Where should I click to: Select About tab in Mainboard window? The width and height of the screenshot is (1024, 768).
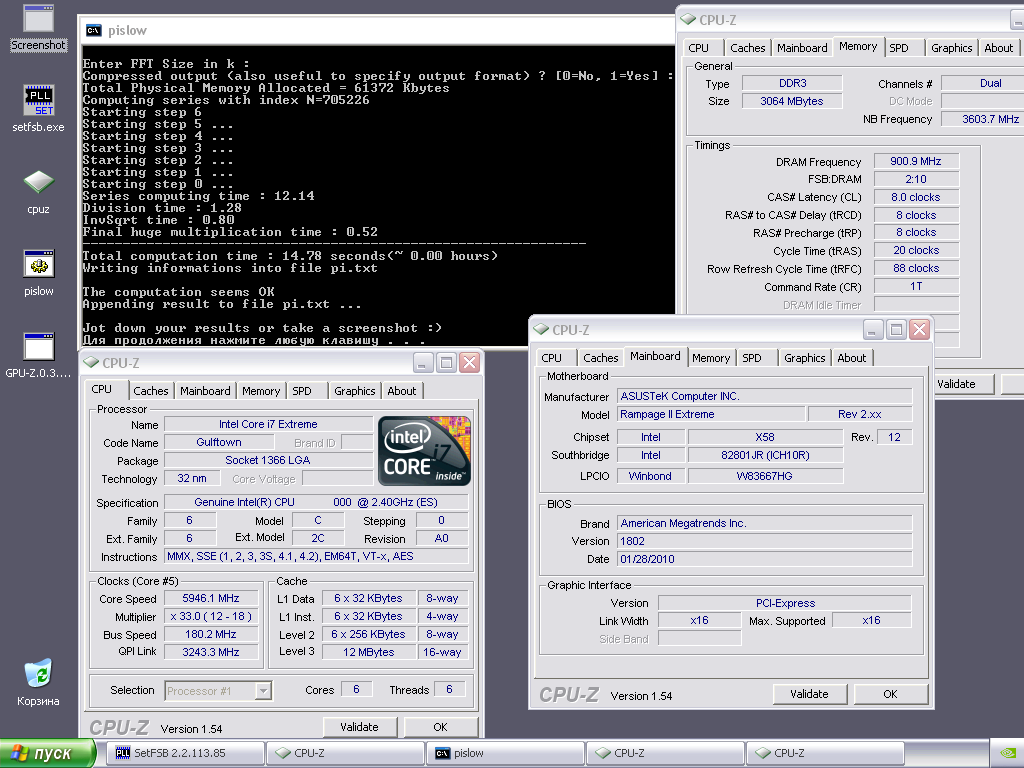852,358
